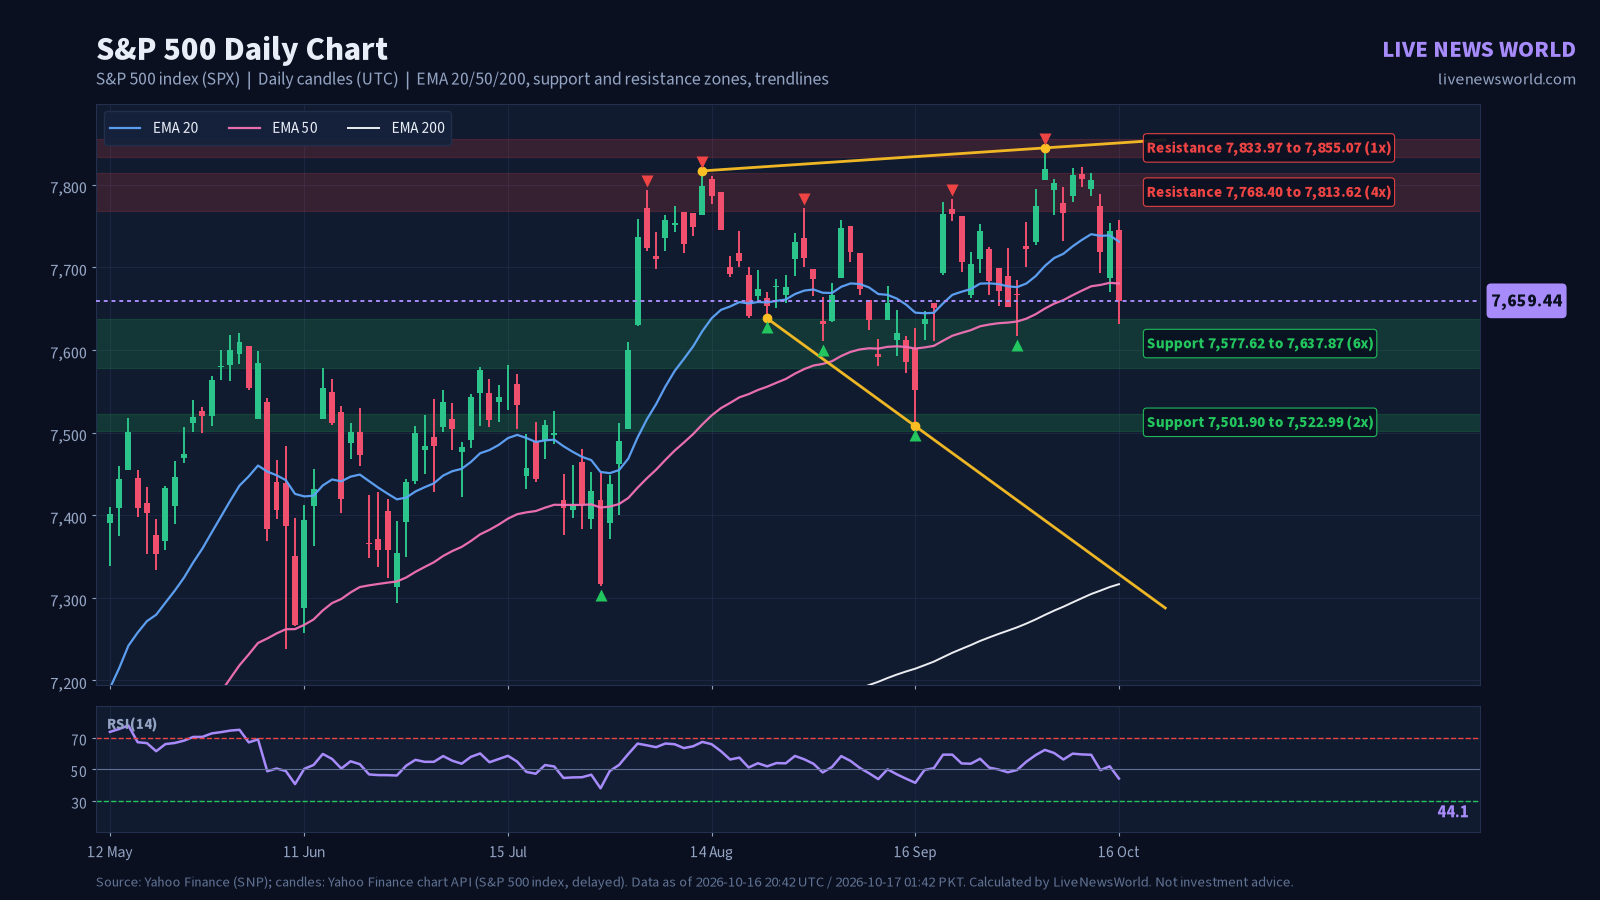The image size is (1600, 900).
Task: Click the Resistance 7,768.40 to 7,813.62 label
Action: click(1268, 192)
